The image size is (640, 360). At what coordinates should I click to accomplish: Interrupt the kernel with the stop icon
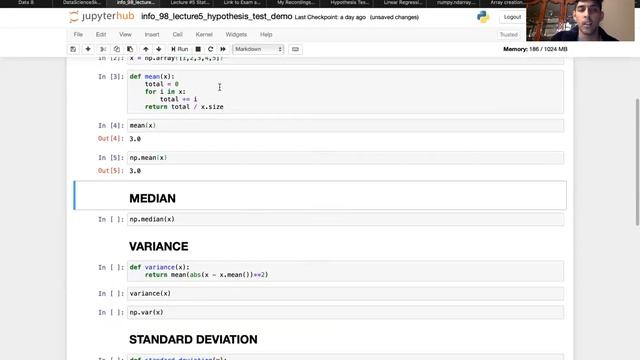click(x=198, y=49)
